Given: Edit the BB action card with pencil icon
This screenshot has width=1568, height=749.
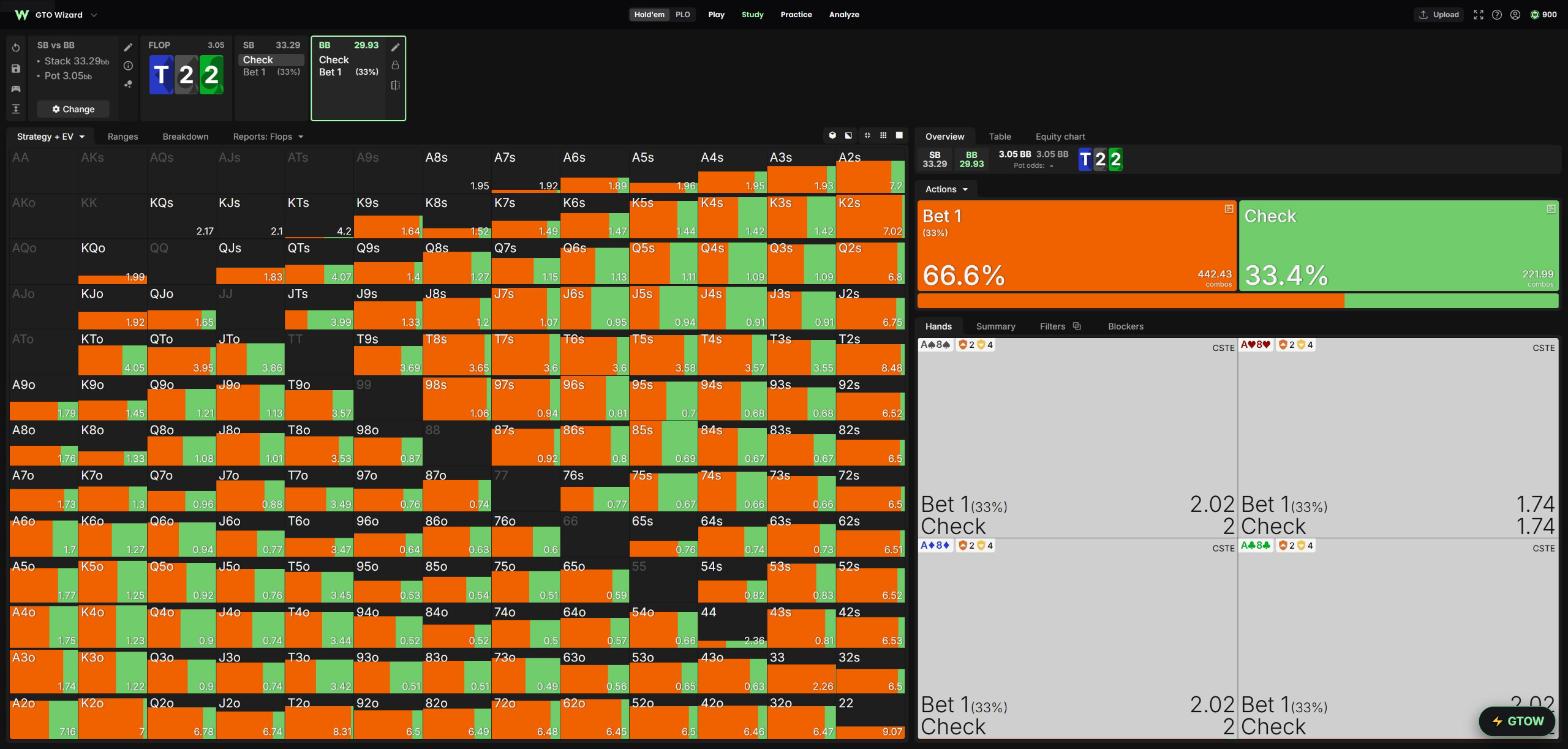Looking at the screenshot, I should pos(395,47).
